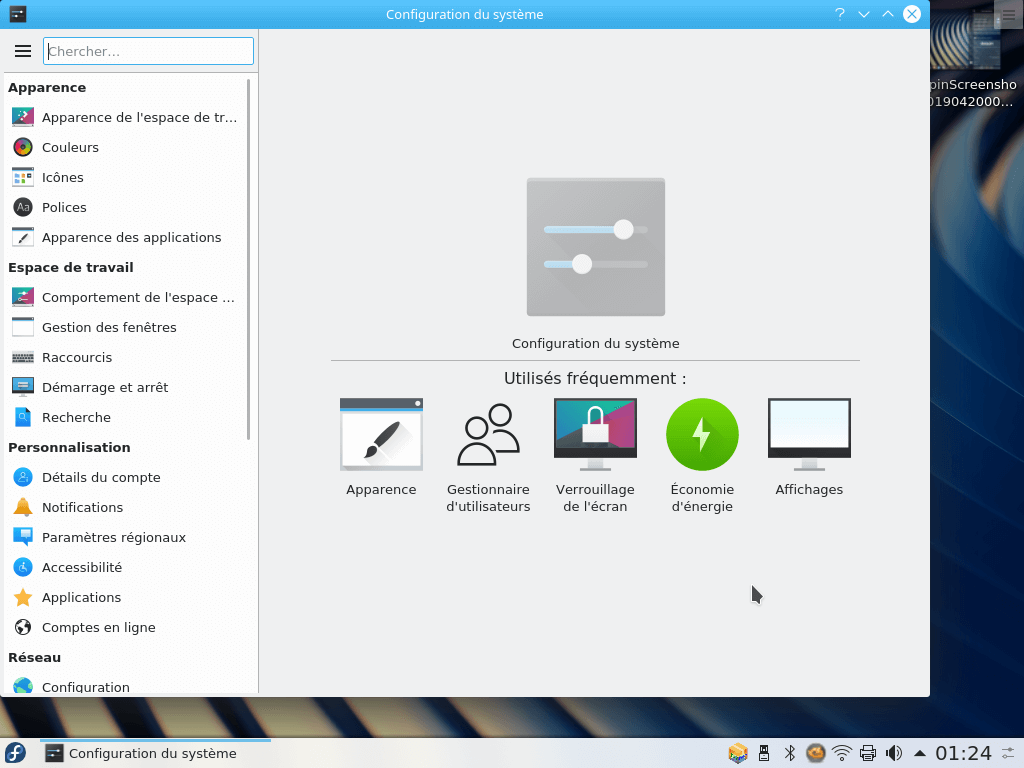
Task: Click the orange tray icon beside Bluetooth
Action: tap(816, 753)
